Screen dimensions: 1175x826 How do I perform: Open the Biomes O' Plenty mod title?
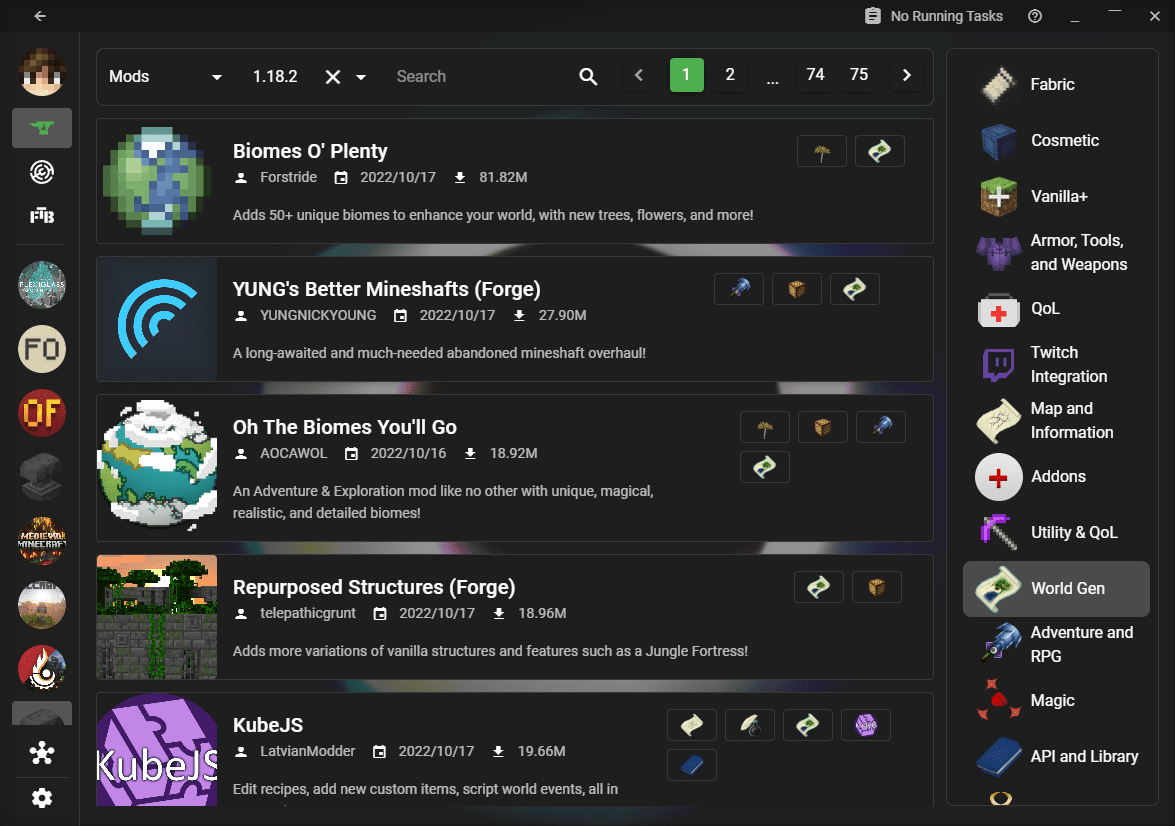pyautogui.click(x=310, y=151)
